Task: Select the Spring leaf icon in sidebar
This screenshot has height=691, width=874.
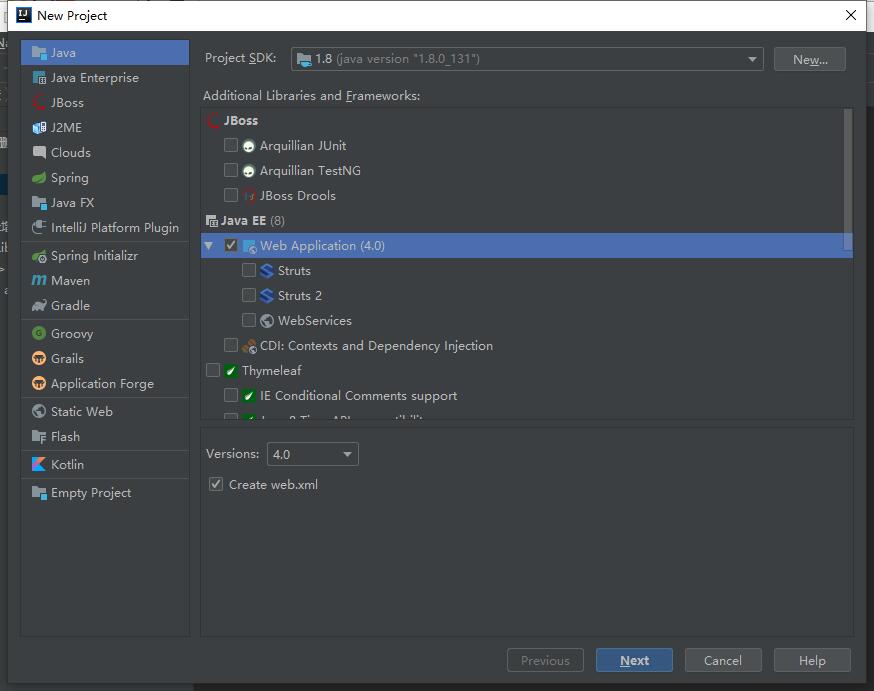Action: coord(39,178)
